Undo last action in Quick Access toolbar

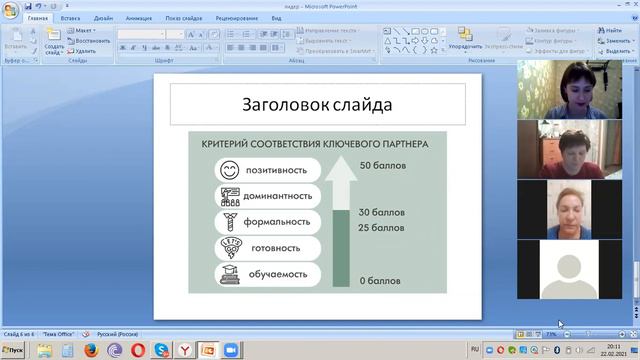coord(38,6)
